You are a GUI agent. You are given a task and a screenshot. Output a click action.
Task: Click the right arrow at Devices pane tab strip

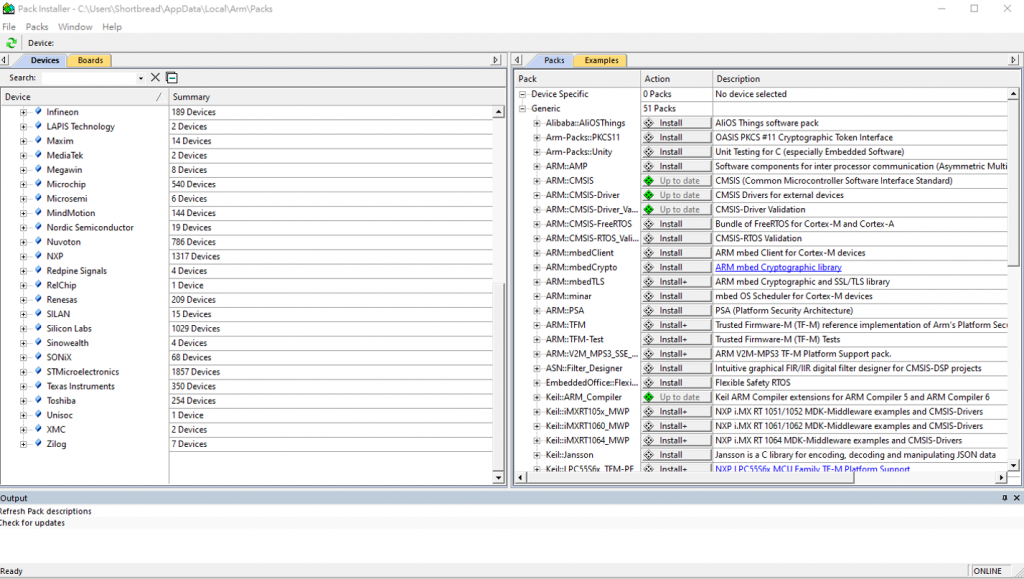point(496,60)
